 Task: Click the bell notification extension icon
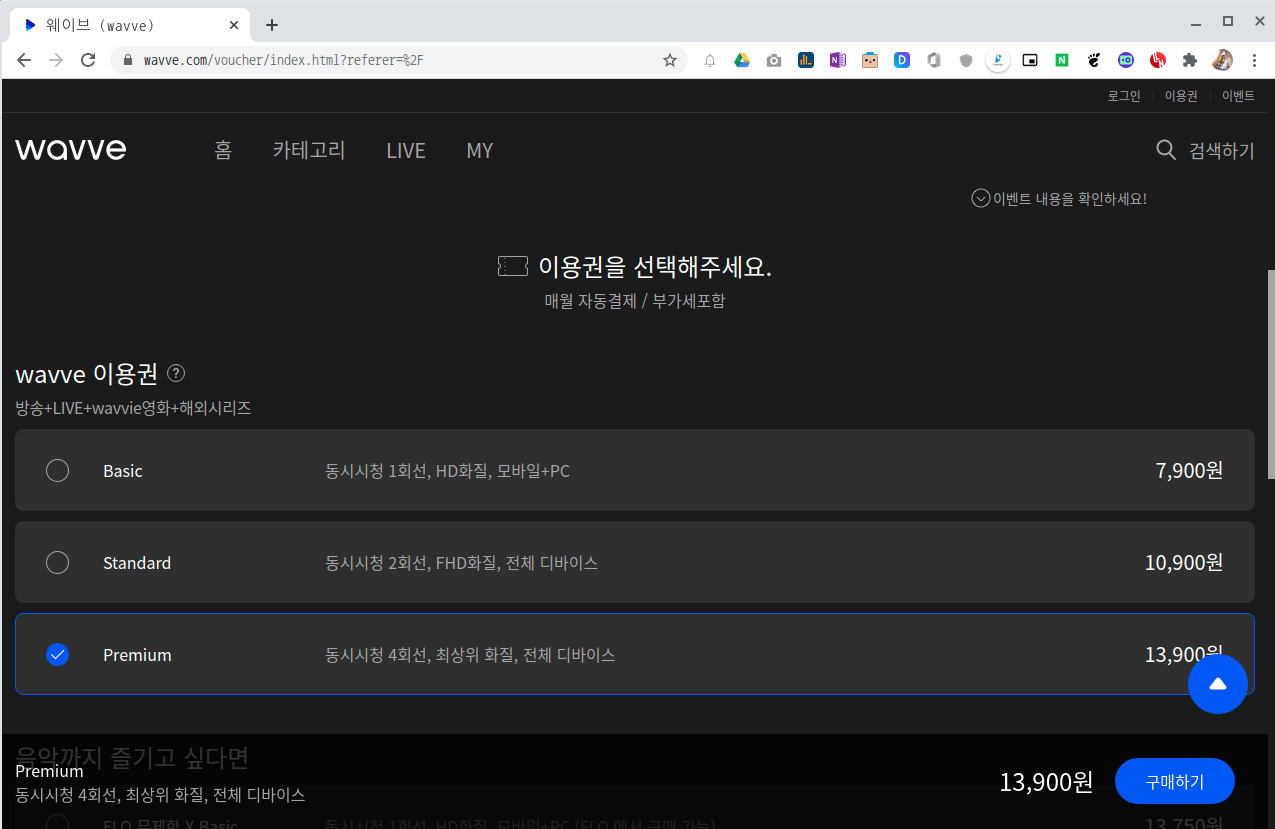point(710,60)
